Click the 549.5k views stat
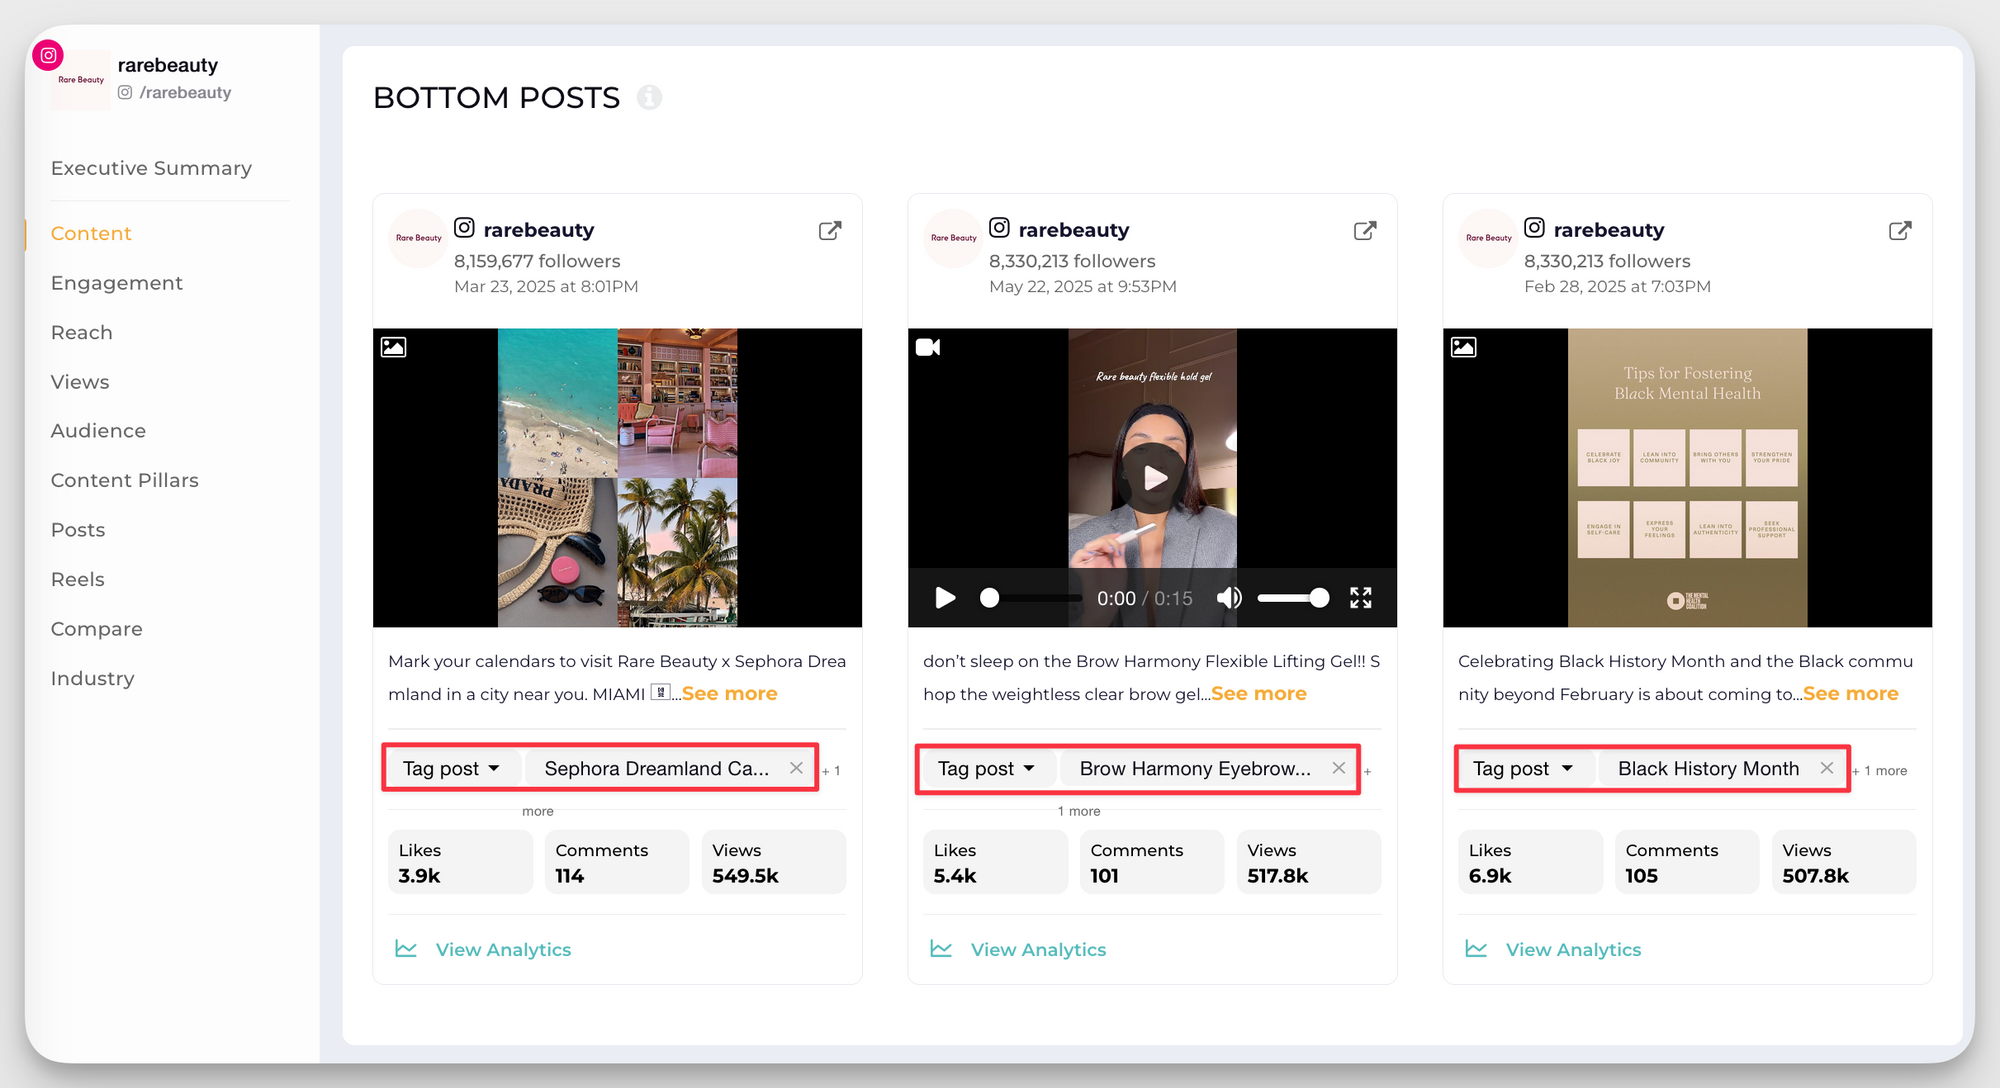Screen dimensions: 2000x1088 774,862
